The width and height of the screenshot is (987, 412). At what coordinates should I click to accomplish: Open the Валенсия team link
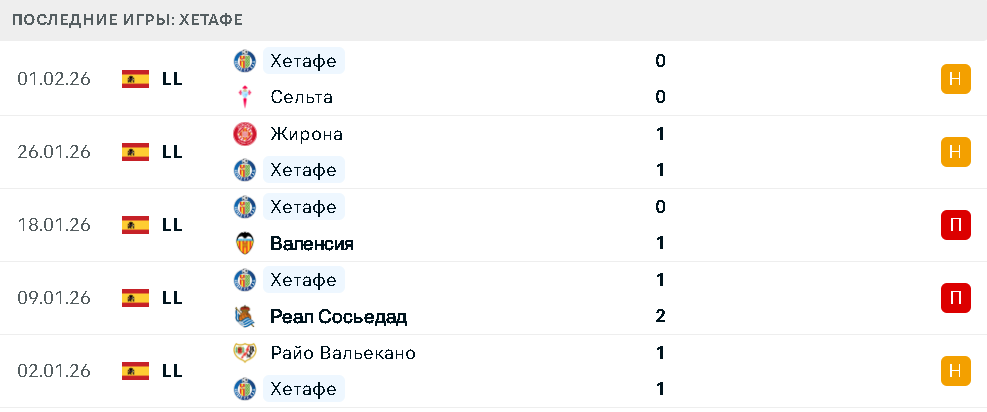(x=311, y=243)
